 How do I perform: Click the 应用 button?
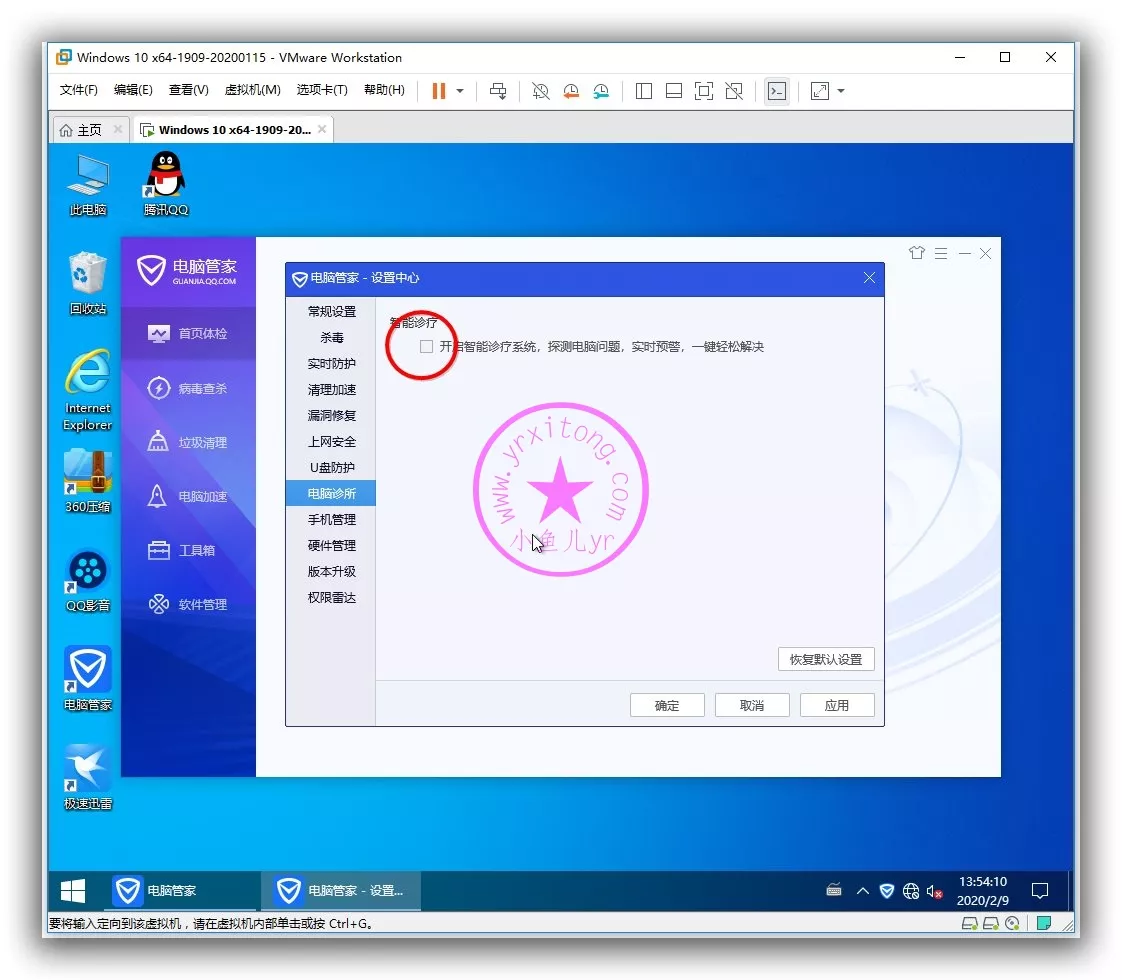pos(837,705)
